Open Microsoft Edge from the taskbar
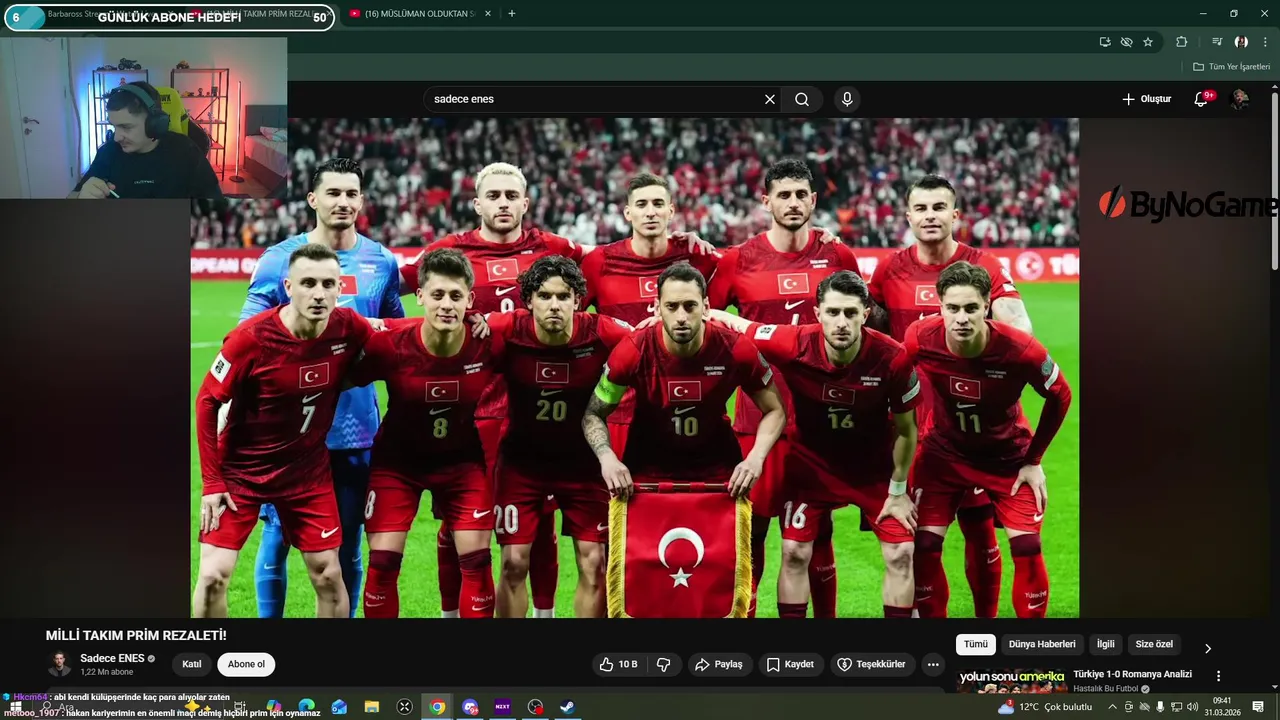 click(x=307, y=707)
